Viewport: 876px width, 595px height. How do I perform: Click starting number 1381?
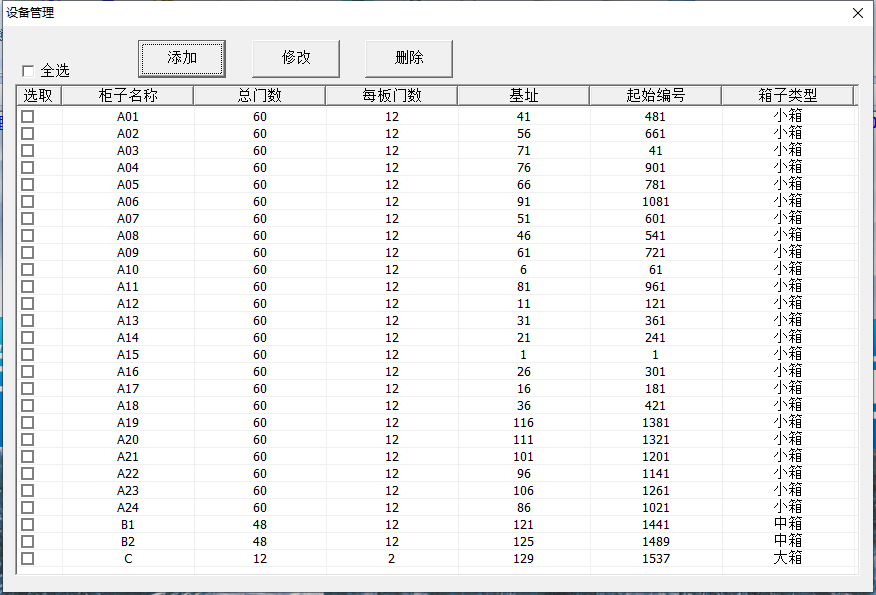pyautogui.click(x=655, y=423)
